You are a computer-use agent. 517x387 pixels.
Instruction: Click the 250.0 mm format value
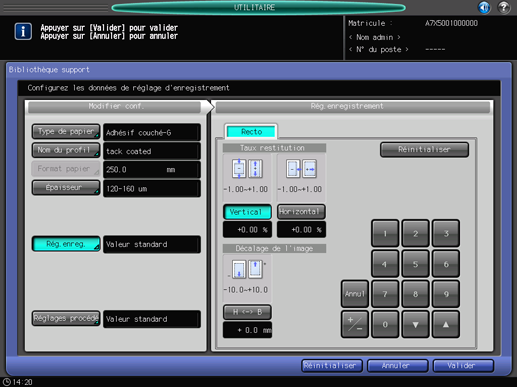[x=152, y=170]
